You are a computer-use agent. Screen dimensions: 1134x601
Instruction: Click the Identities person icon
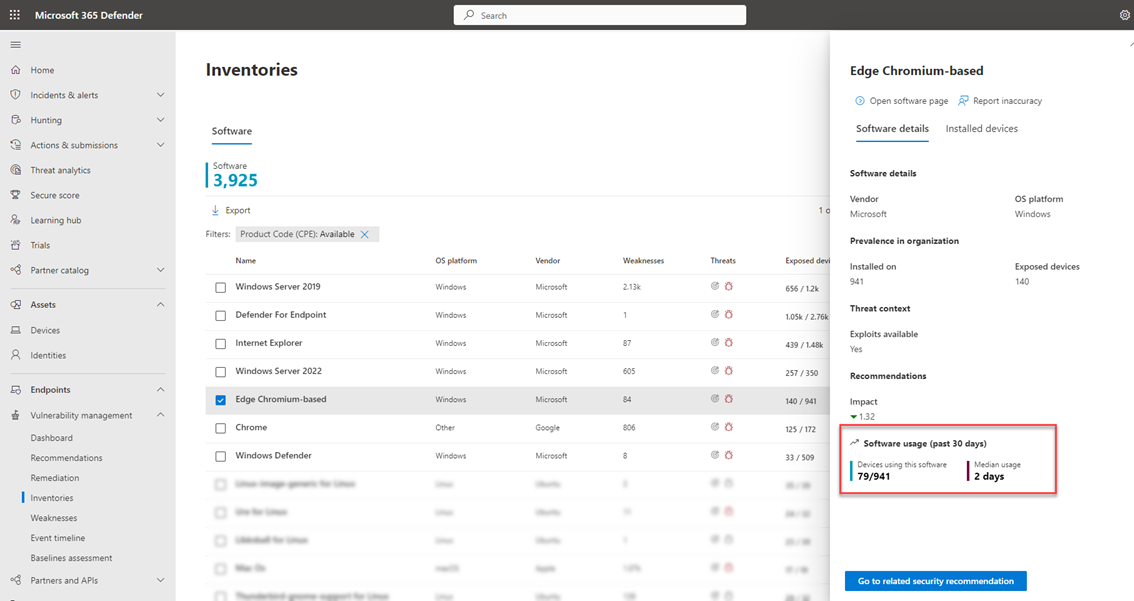[x=15, y=355]
